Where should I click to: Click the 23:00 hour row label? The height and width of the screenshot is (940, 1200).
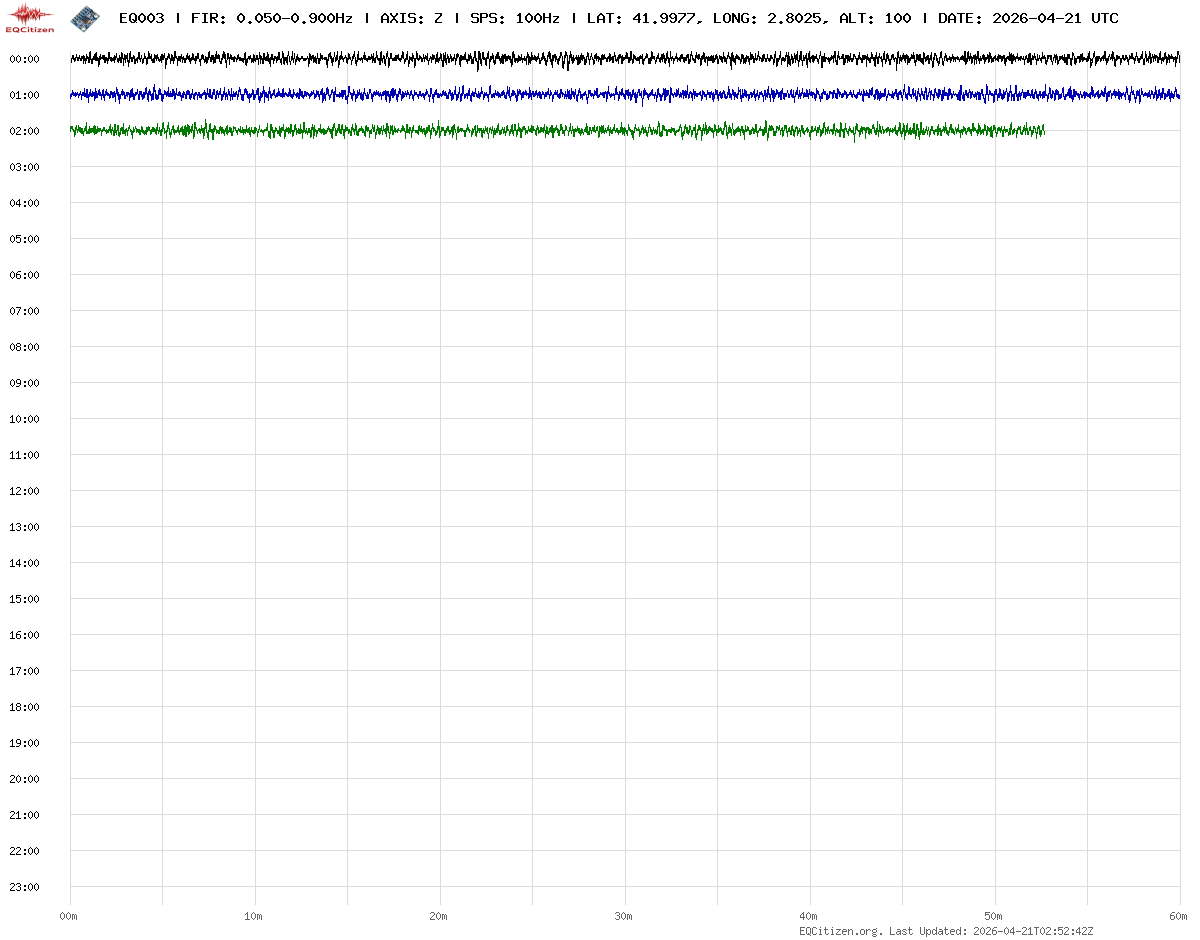click(24, 887)
